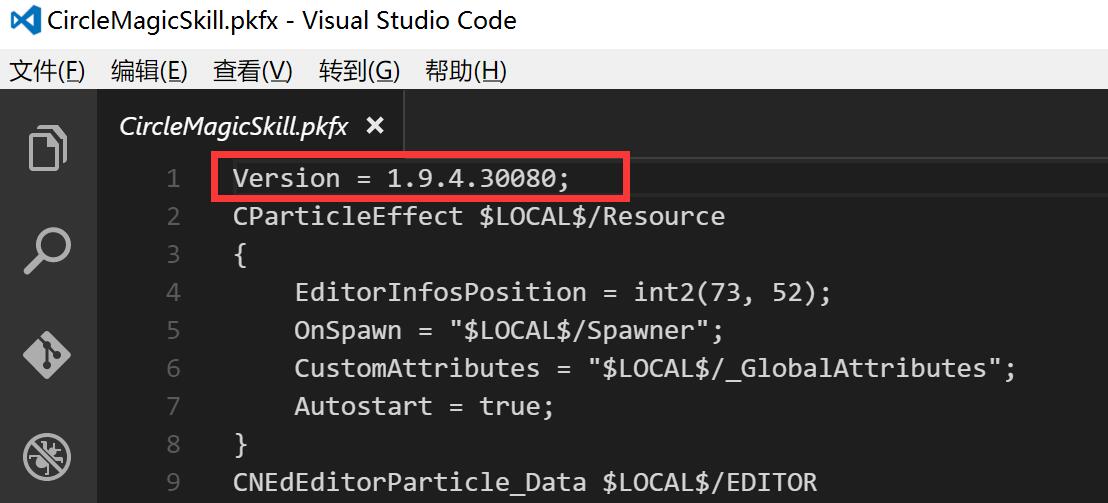Image resolution: width=1108 pixels, height=503 pixels.
Task: Close the CircleMagicSkill.pkfx tab
Action: pyautogui.click(x=375, y=125)
